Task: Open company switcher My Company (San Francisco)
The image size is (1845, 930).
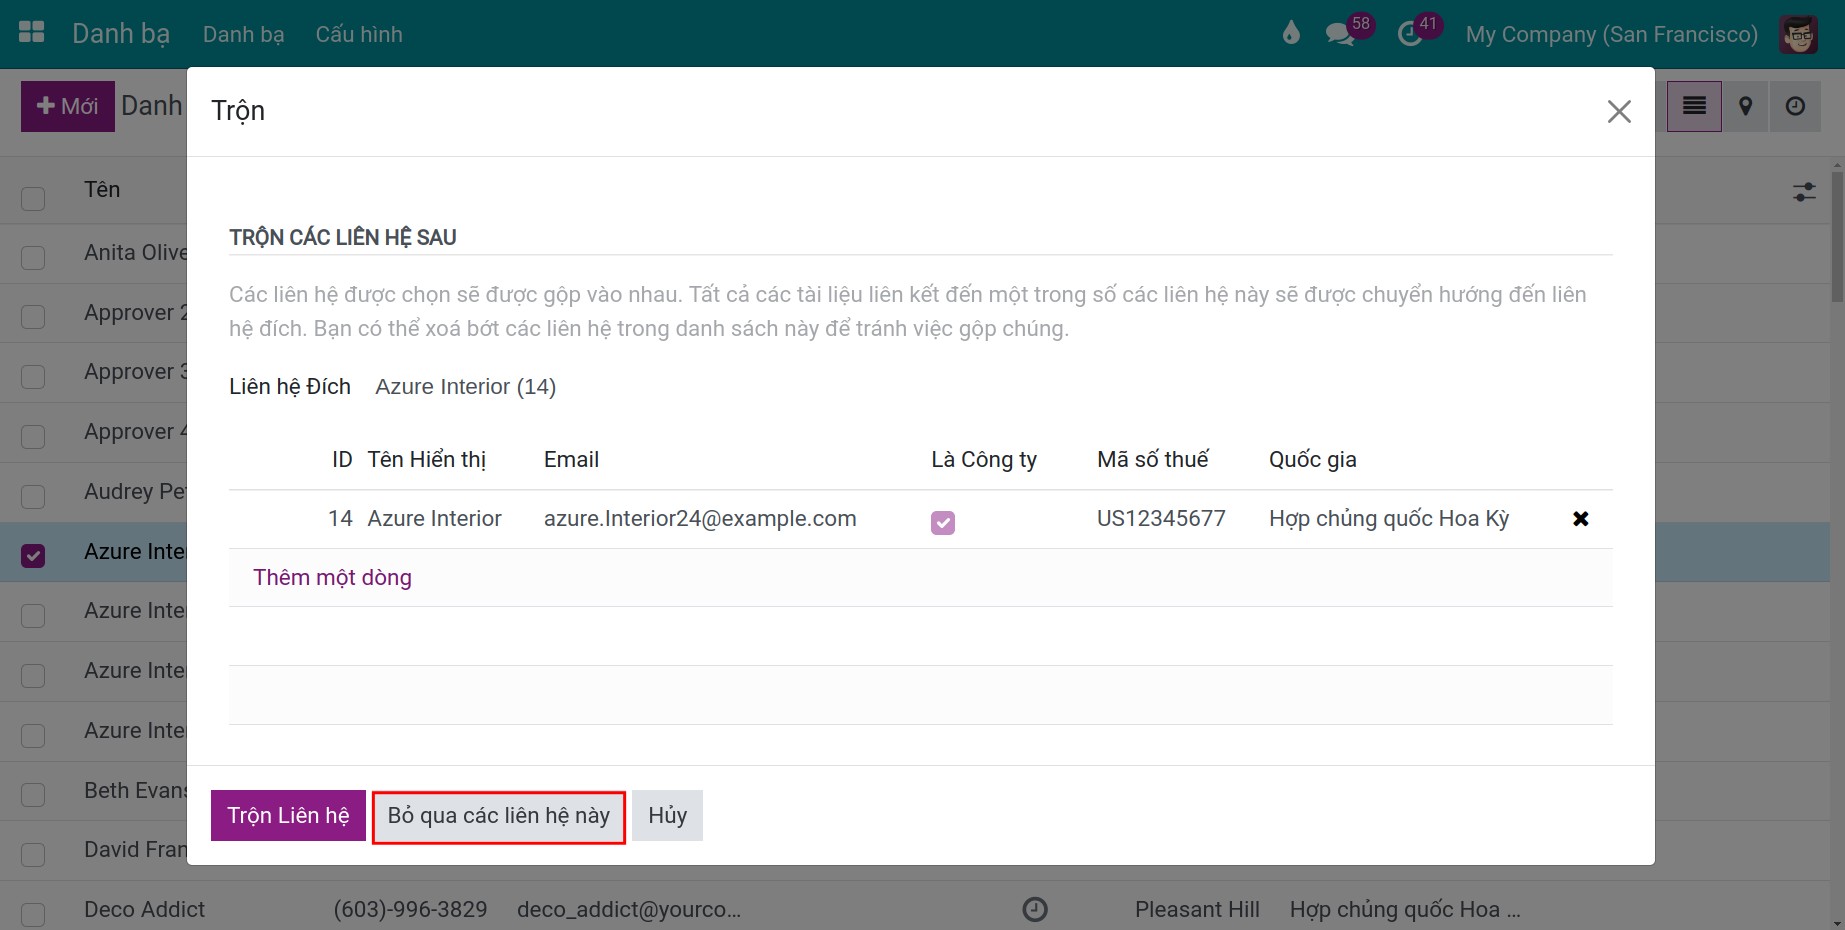Action: [x=1611, y=34]
